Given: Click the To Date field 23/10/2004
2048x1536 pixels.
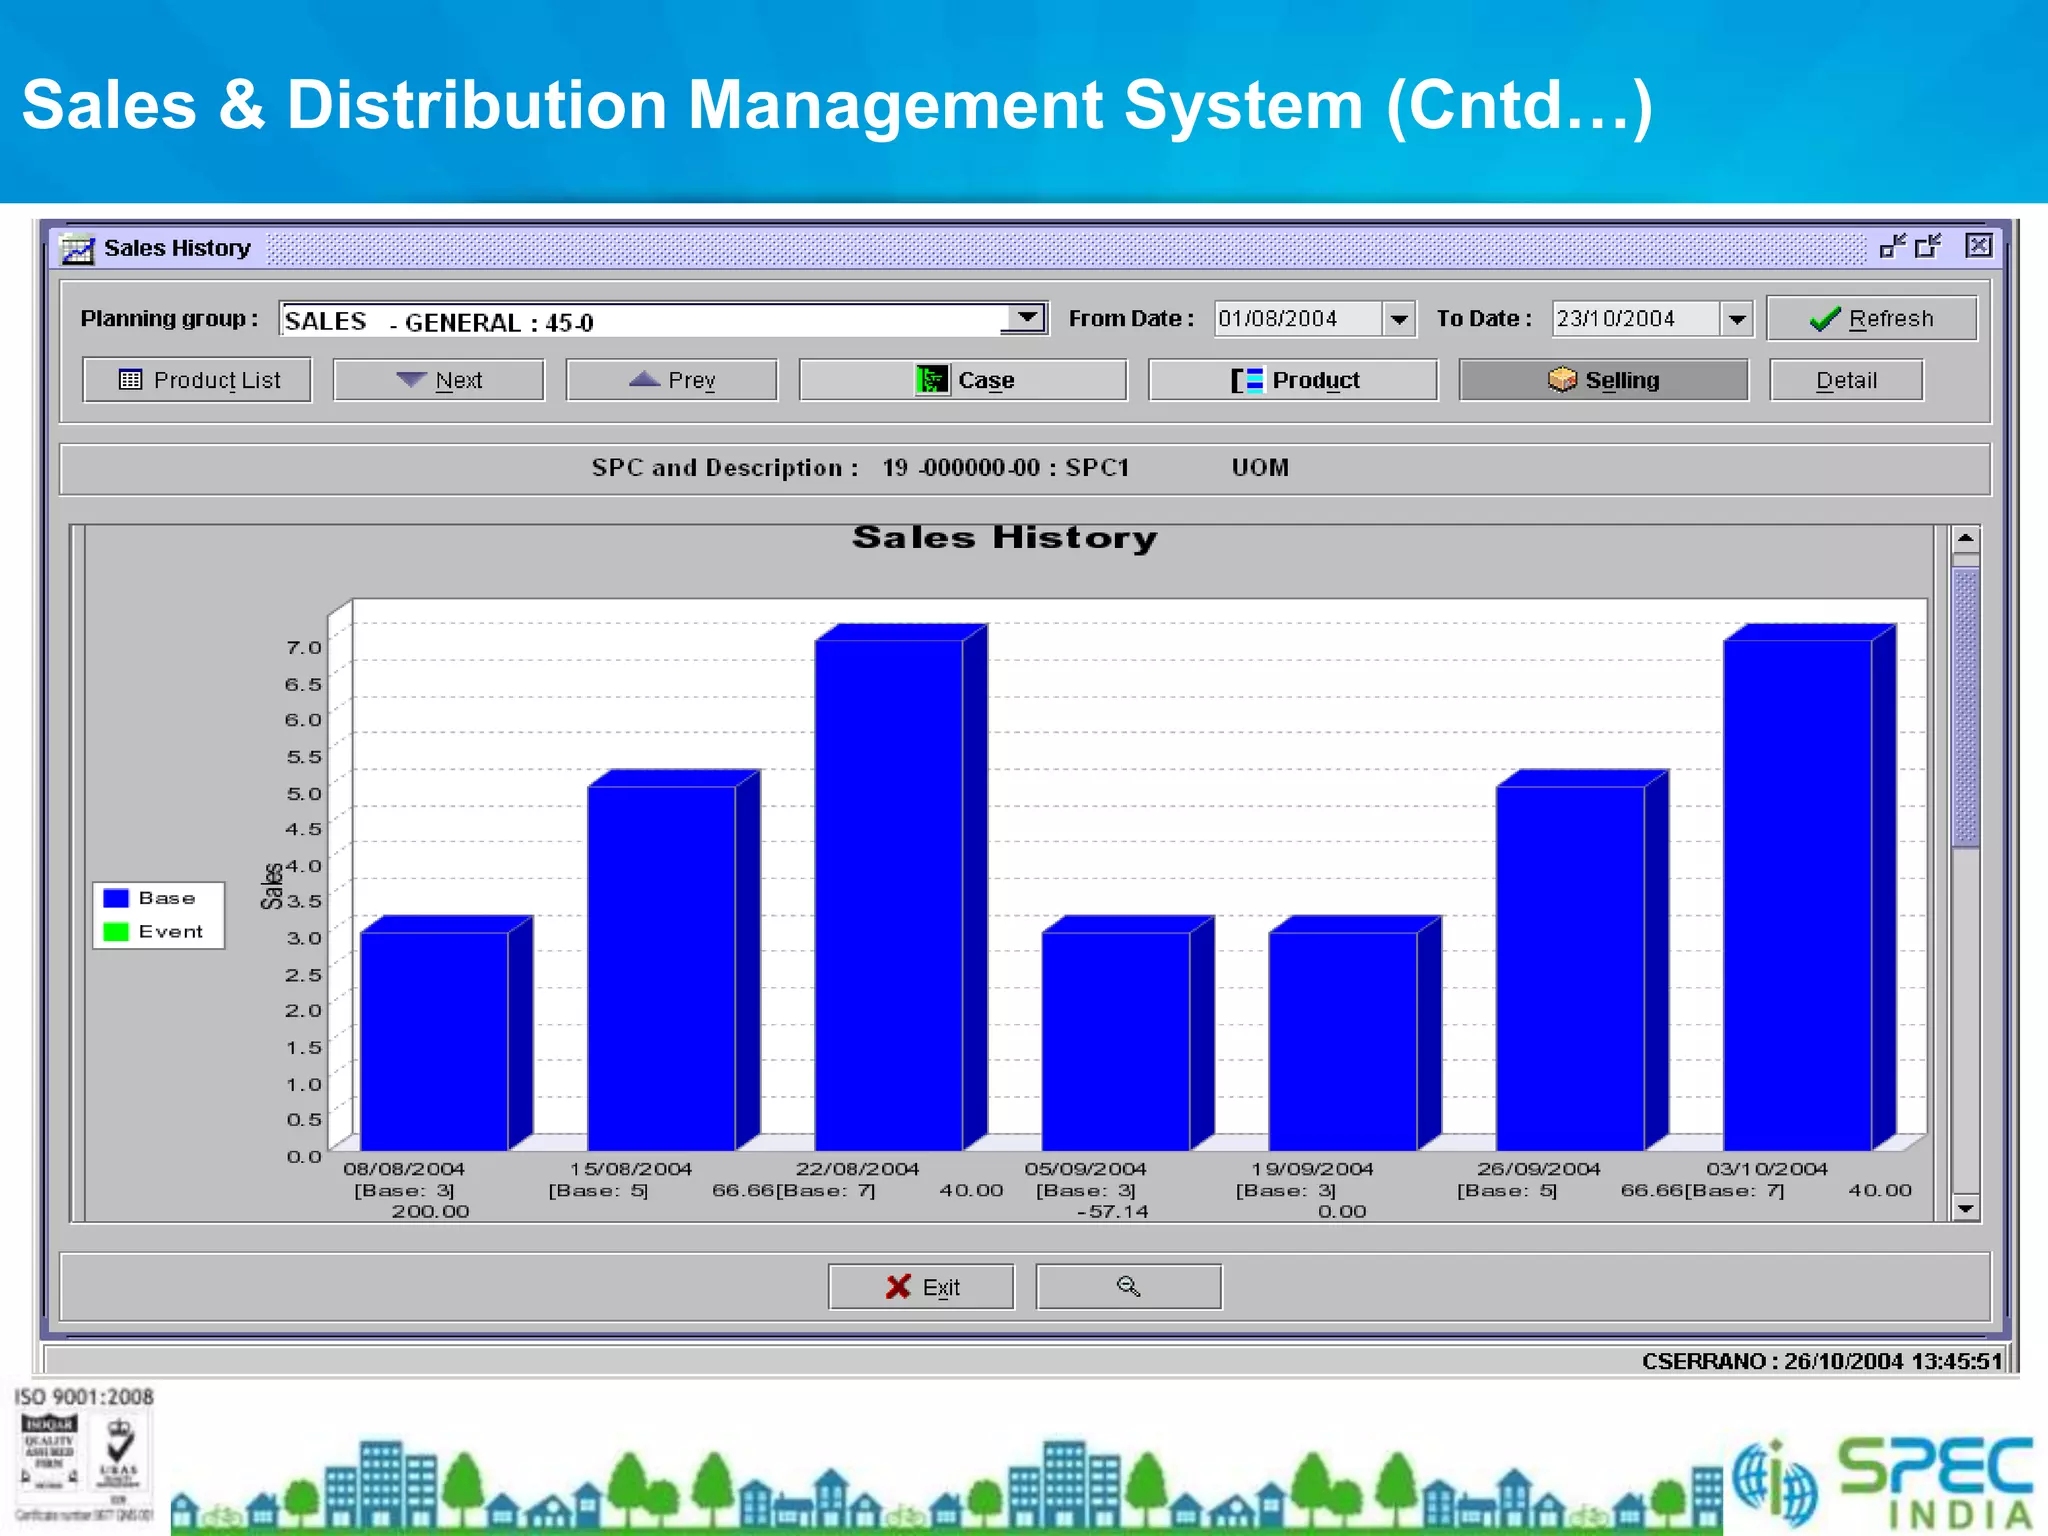Looking at the screenshot, I should point(1637,319).
